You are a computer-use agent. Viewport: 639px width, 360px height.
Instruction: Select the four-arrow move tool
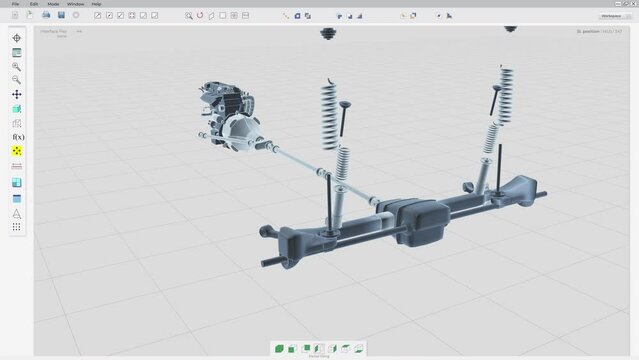coord(17,95)
